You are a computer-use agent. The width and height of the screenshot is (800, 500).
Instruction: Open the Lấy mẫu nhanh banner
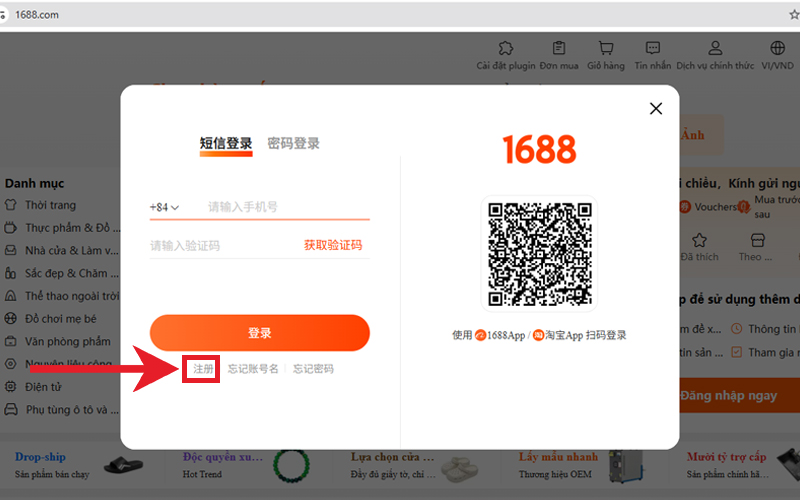click(558, 457)
